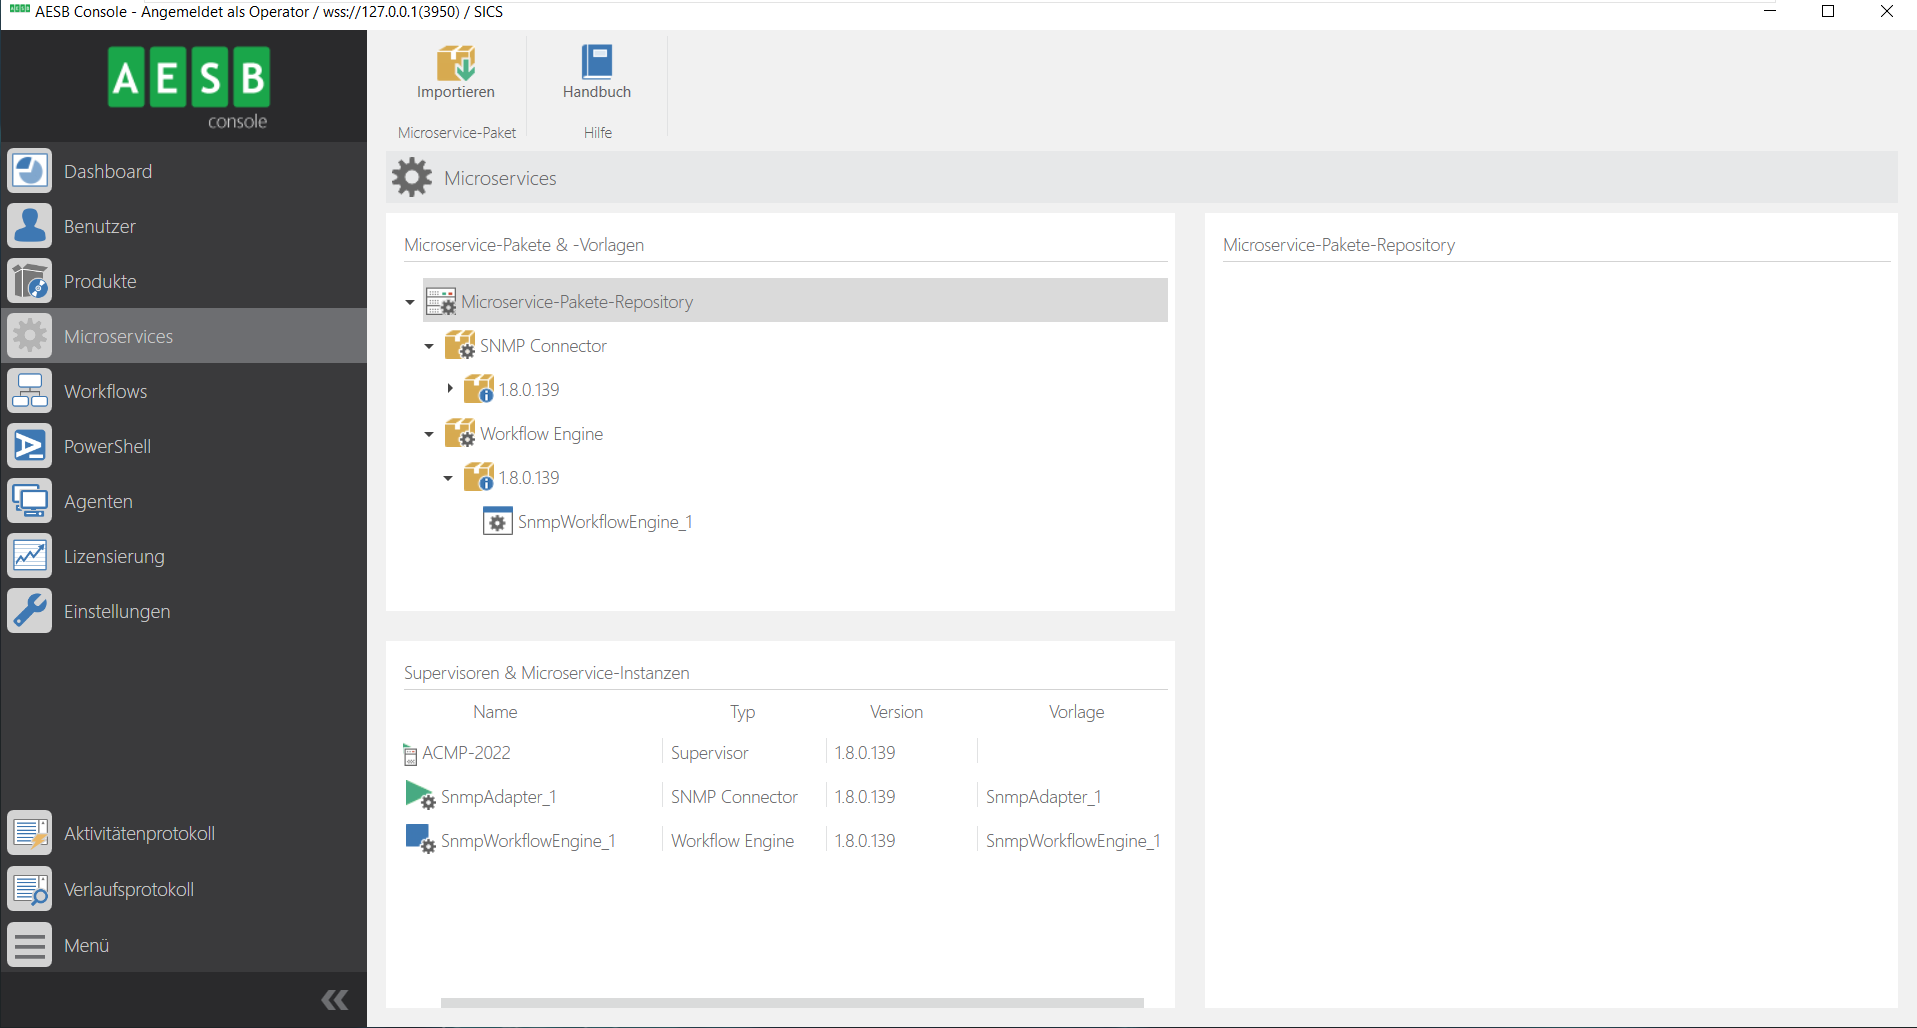Collapse the Workflow Engine tree node
The image size is (1917, 1028).
(429, 434)
